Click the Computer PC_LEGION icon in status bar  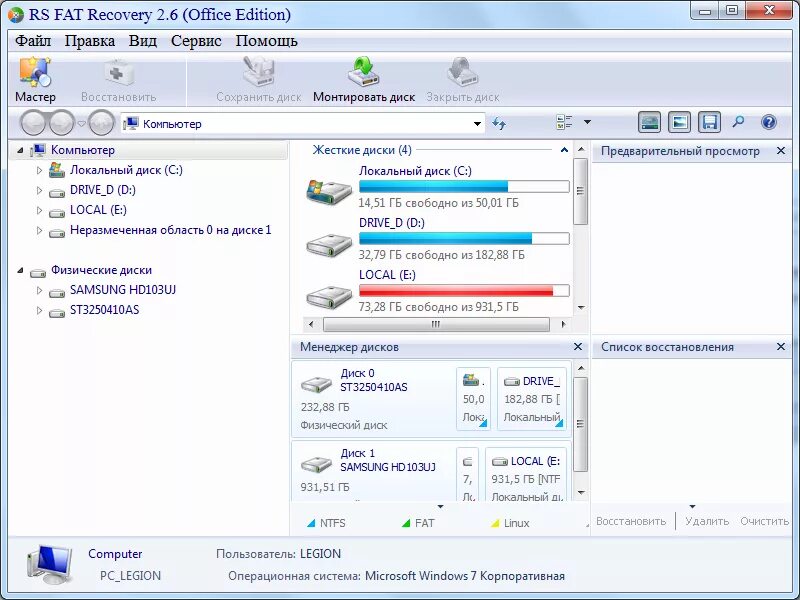click(49, 564)
